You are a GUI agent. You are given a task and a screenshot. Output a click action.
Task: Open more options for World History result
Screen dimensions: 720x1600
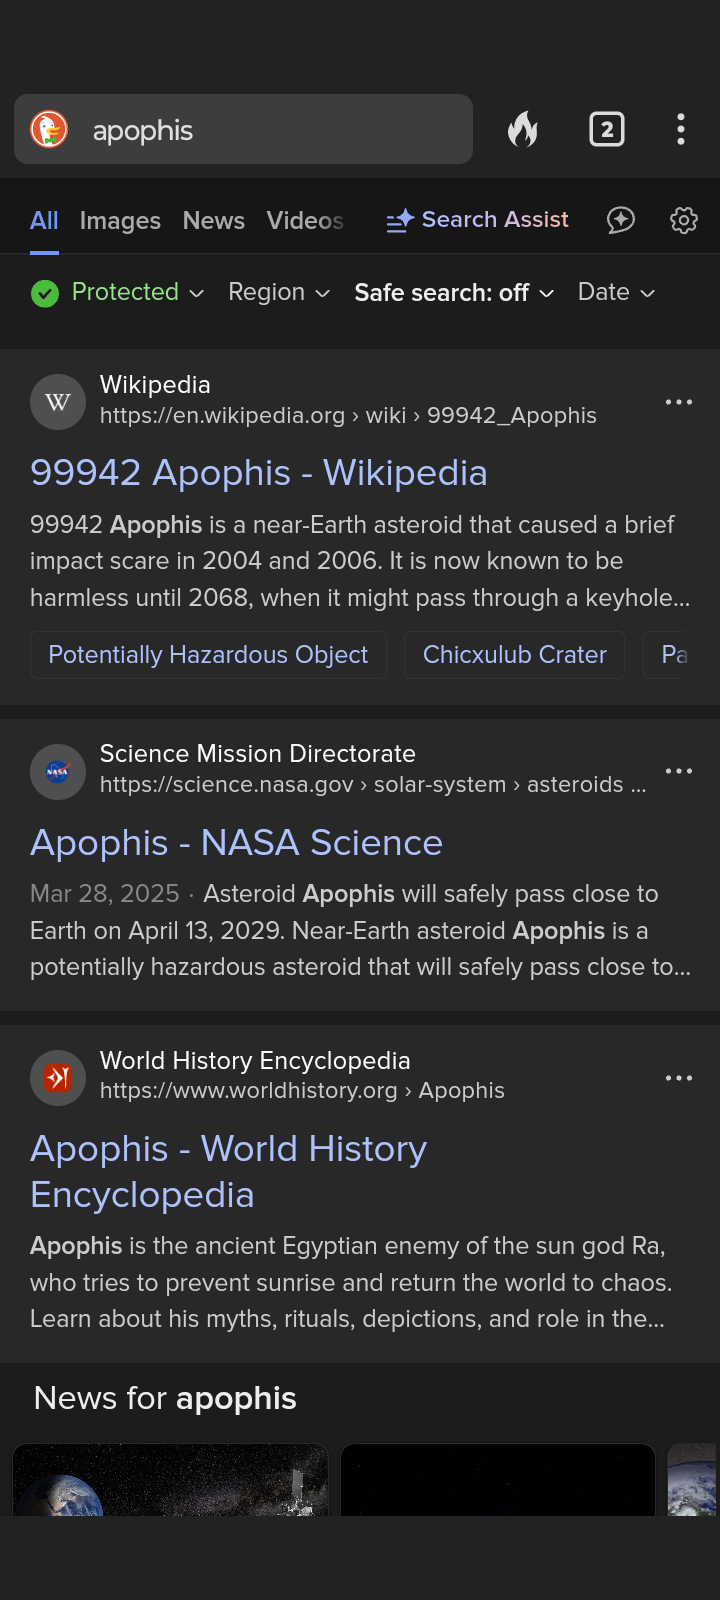pyautogui.click(x=679, y=1078)
